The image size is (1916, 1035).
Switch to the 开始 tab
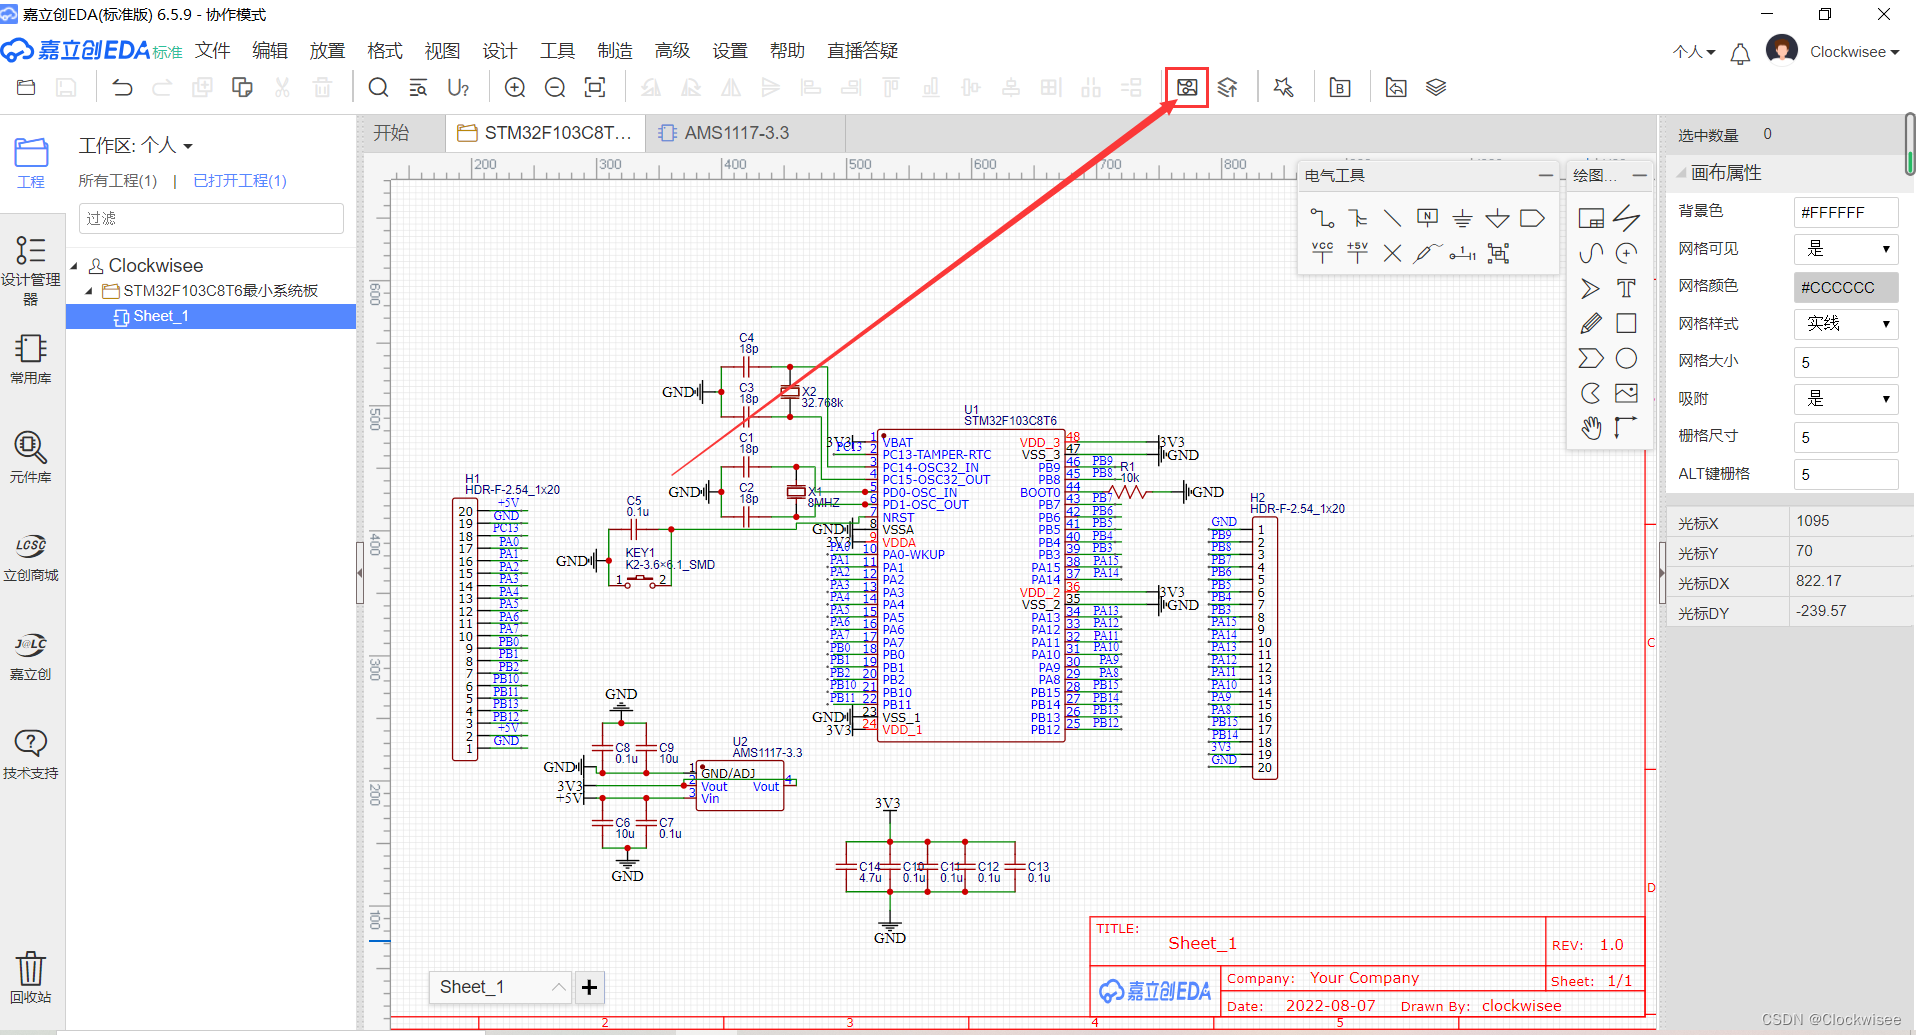point(391,133)
